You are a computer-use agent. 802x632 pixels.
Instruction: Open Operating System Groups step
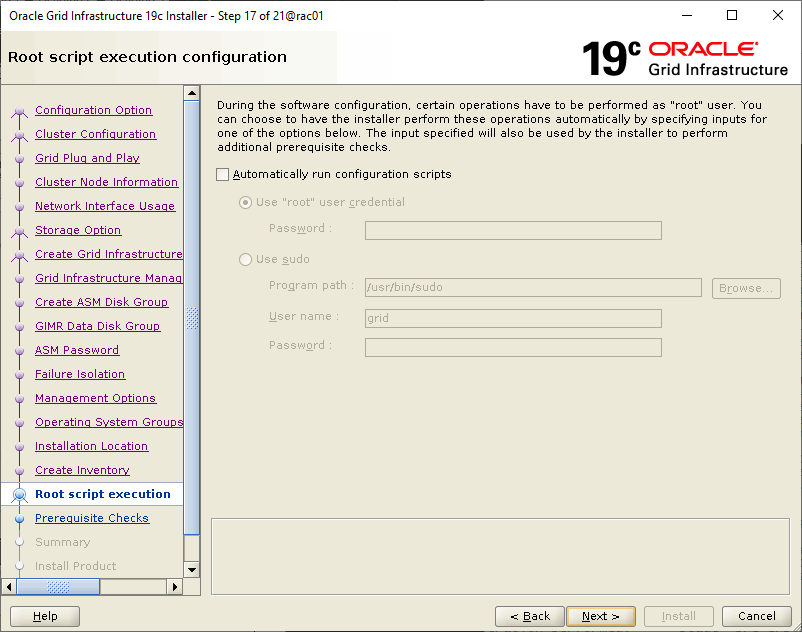tap(109, 422)
